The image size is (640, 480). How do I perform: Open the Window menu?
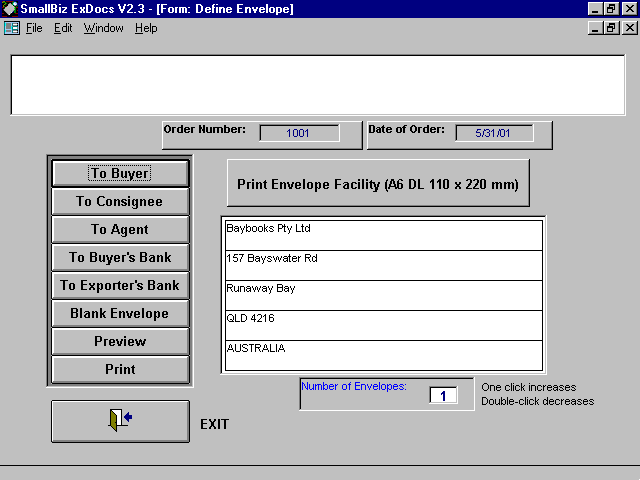[x=104, y=28]
